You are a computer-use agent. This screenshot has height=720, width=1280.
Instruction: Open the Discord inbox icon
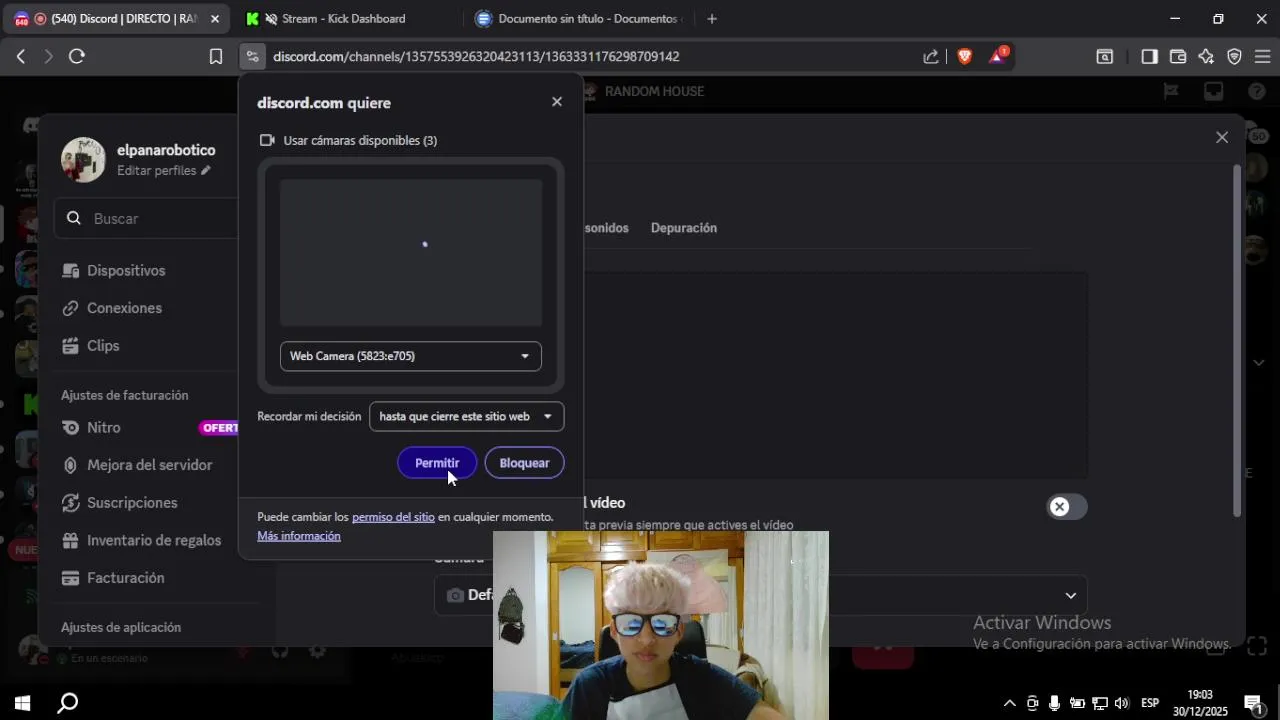pos(1213,91)
